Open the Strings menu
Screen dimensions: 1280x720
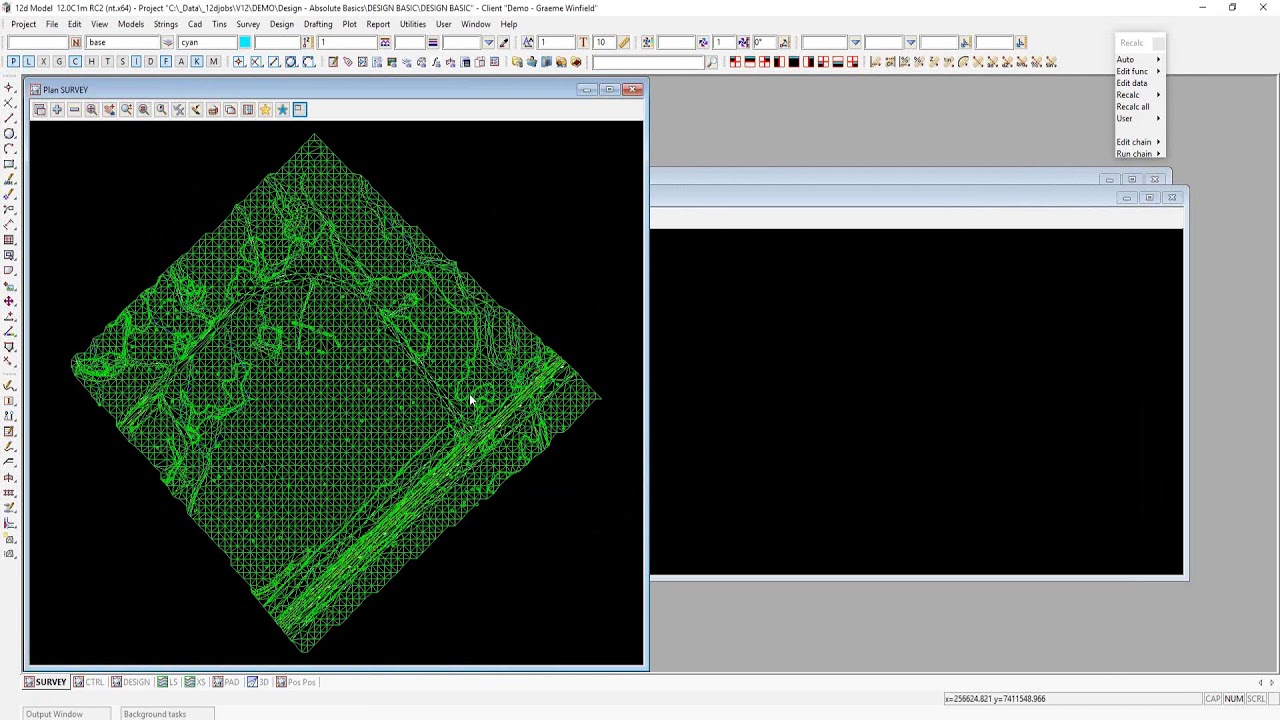(166, 24)
